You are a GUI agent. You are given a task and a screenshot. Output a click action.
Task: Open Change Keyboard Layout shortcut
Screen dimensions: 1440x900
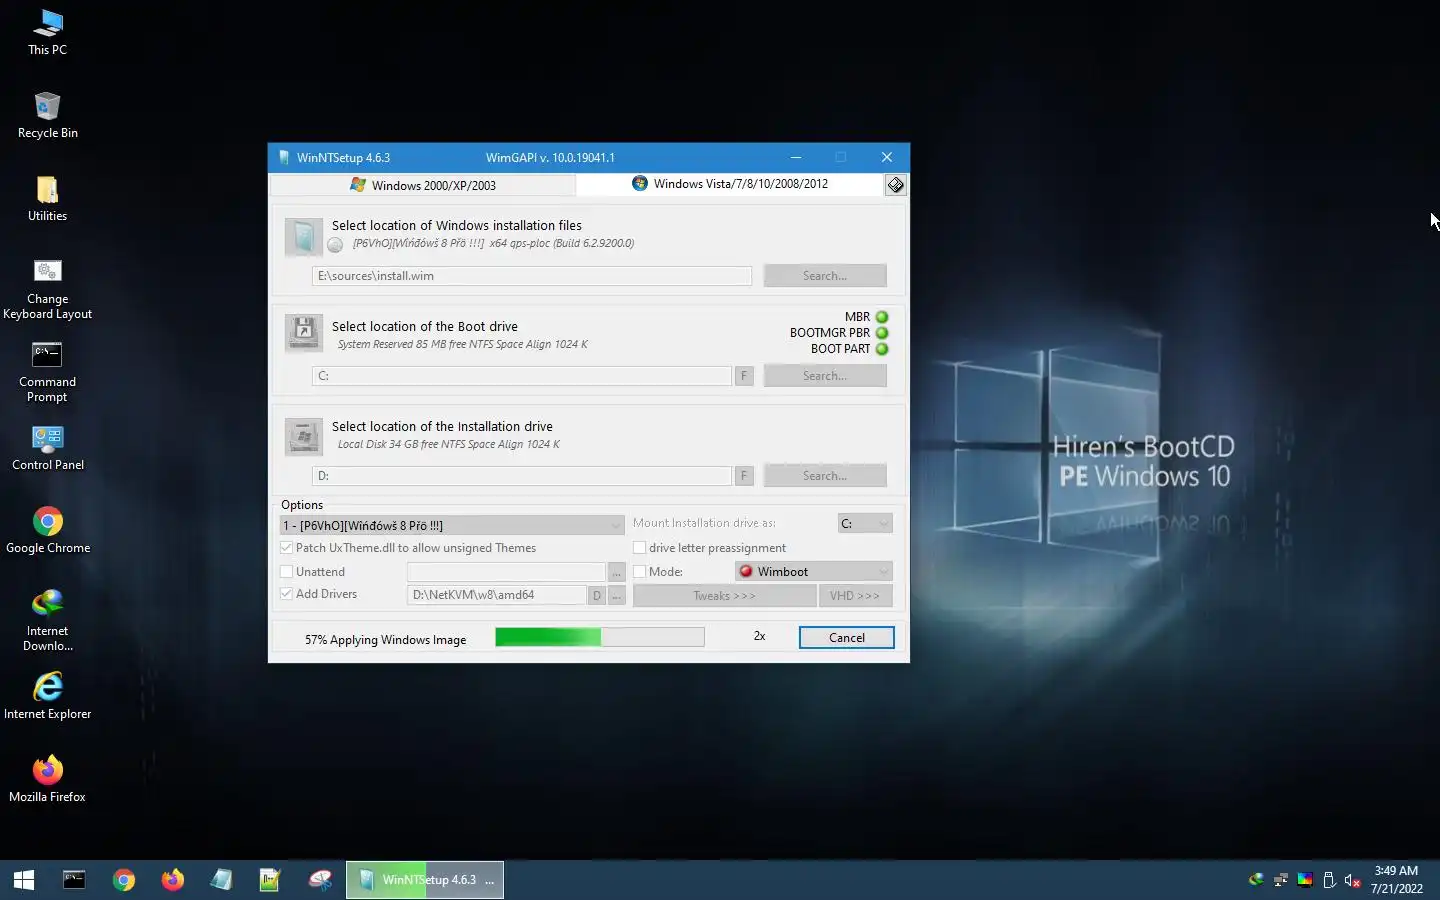[x=47, y=290]
